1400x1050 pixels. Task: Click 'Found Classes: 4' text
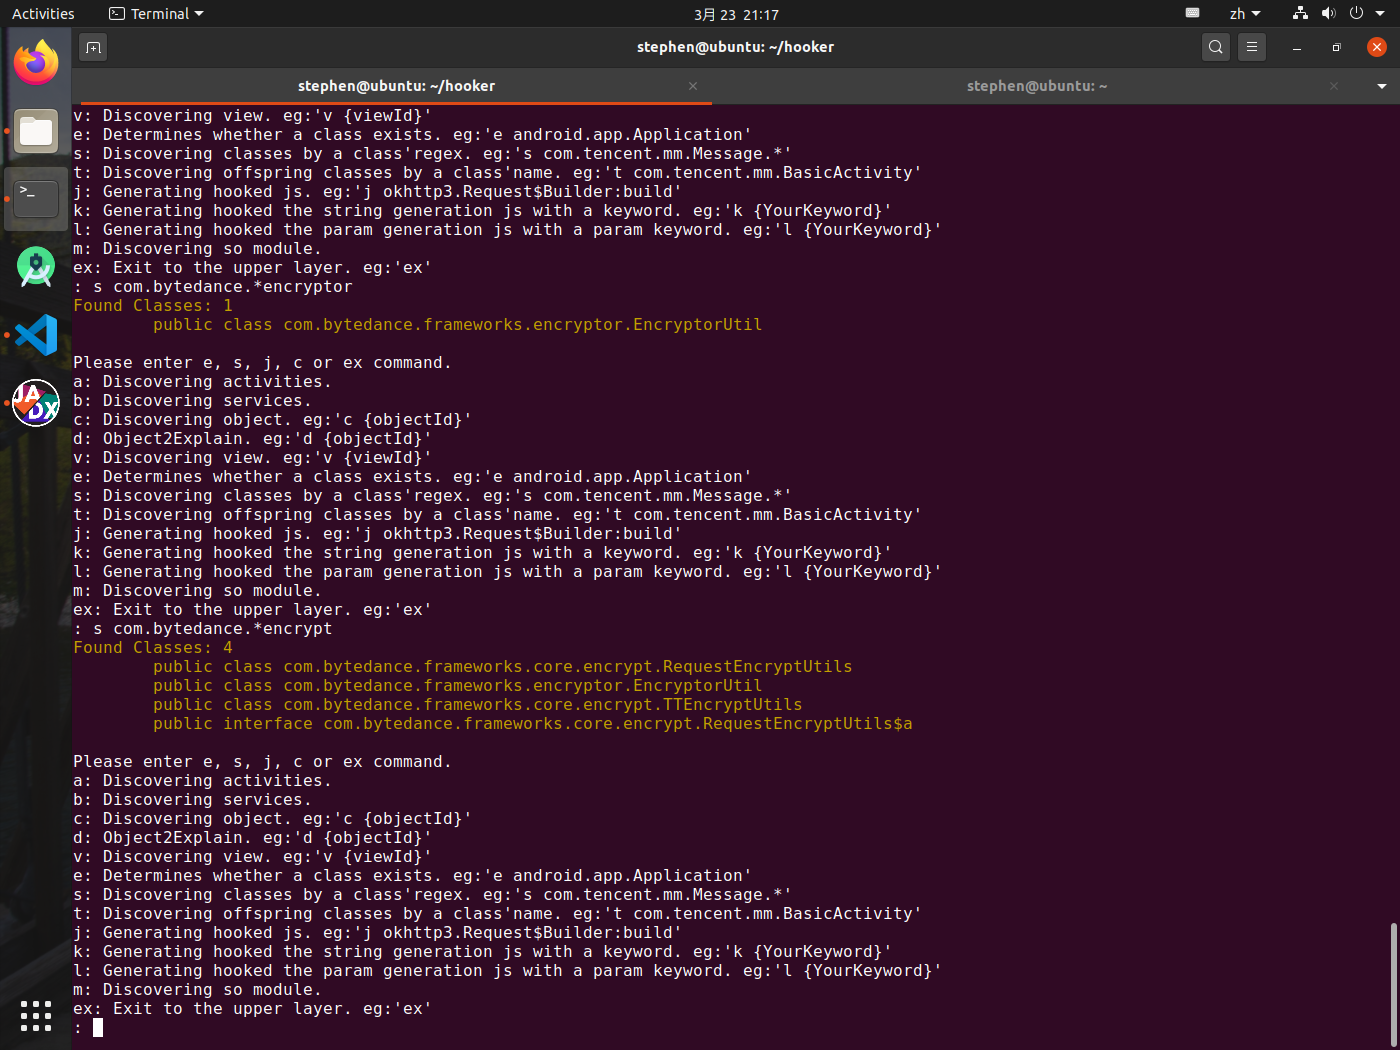[153, 648]
